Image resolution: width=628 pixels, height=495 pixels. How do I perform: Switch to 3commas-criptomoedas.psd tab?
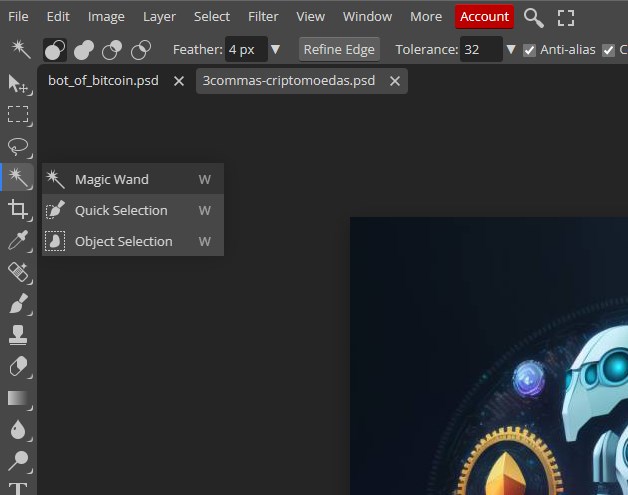pos(289,80)
